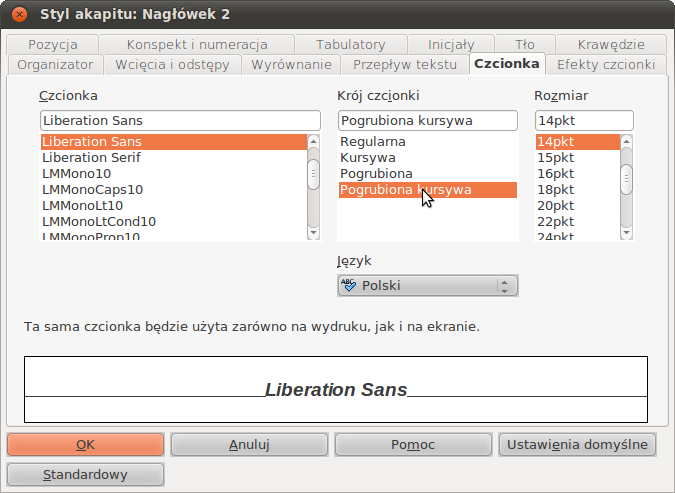Viewport: 675px width, 493px height.
Task: Go to the Krawędzie tab
Action: 610,45
